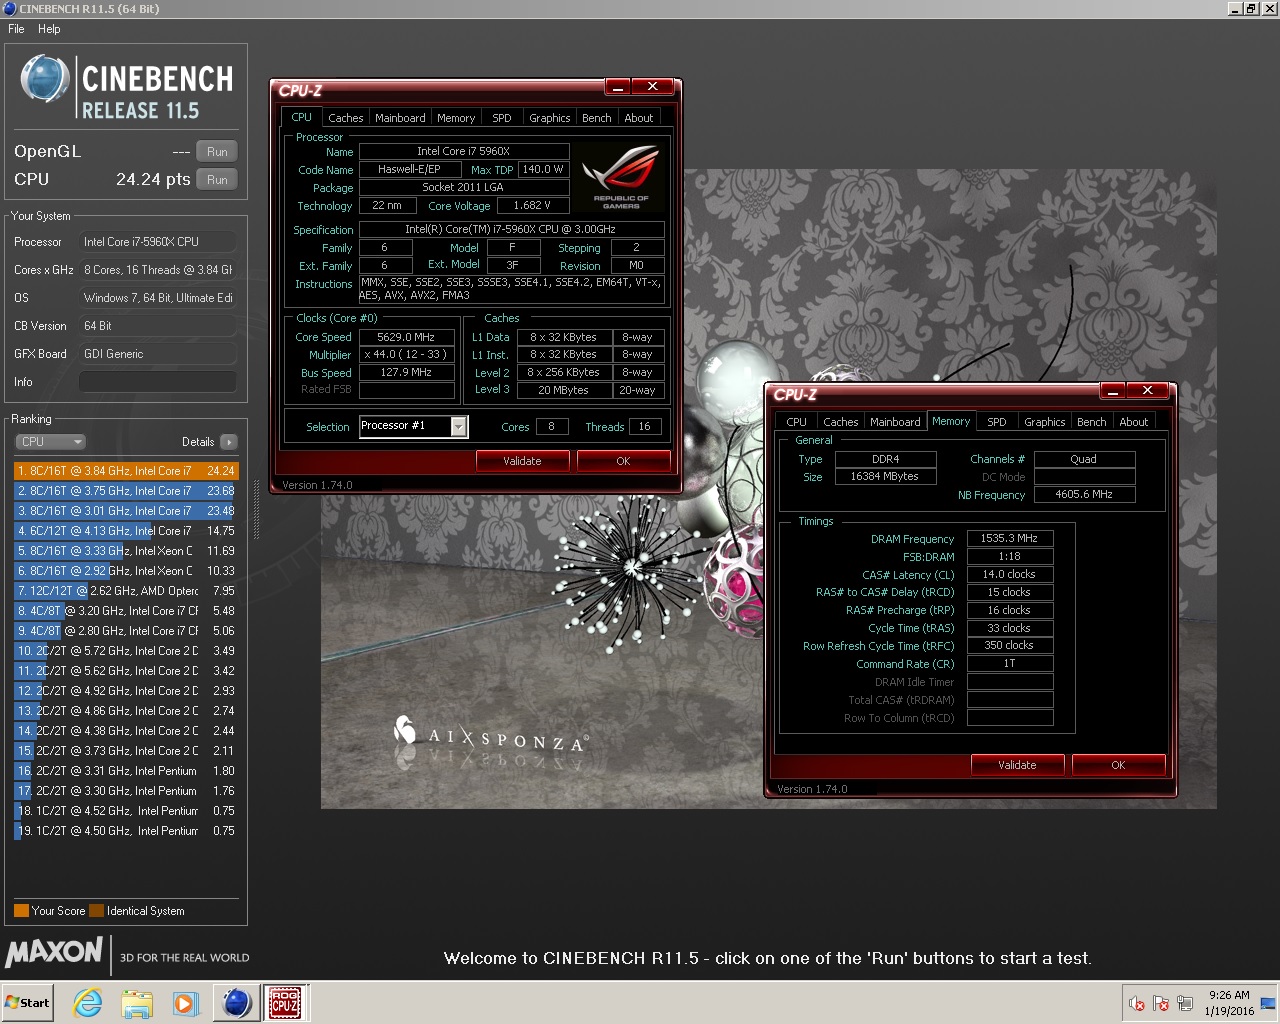Open Mainboard tab in Memory CPU-Z window

point(895,422)
